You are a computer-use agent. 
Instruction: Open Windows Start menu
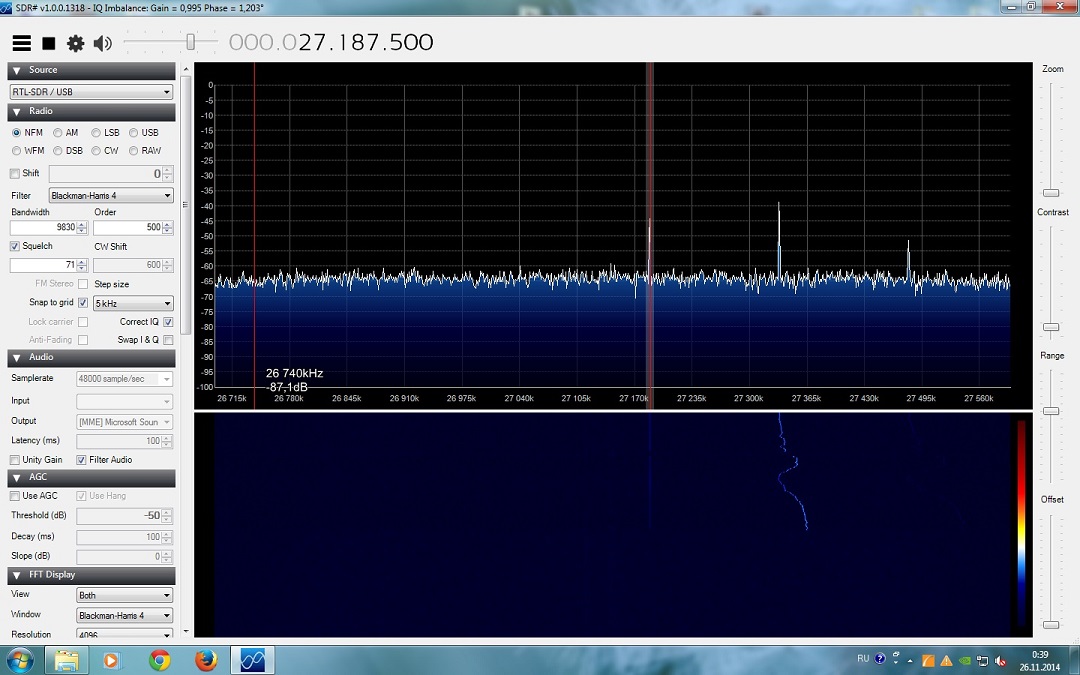pos(19,660)
